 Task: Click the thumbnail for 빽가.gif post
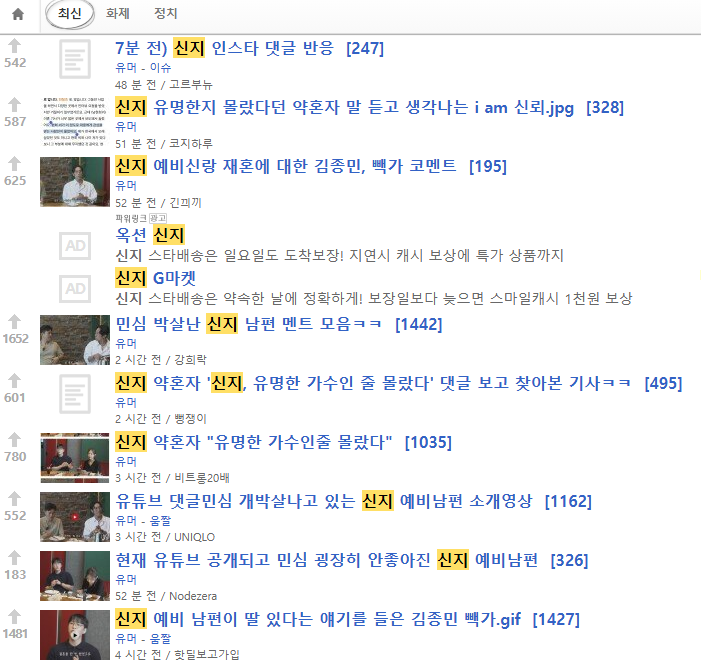(x=74, y=635)
